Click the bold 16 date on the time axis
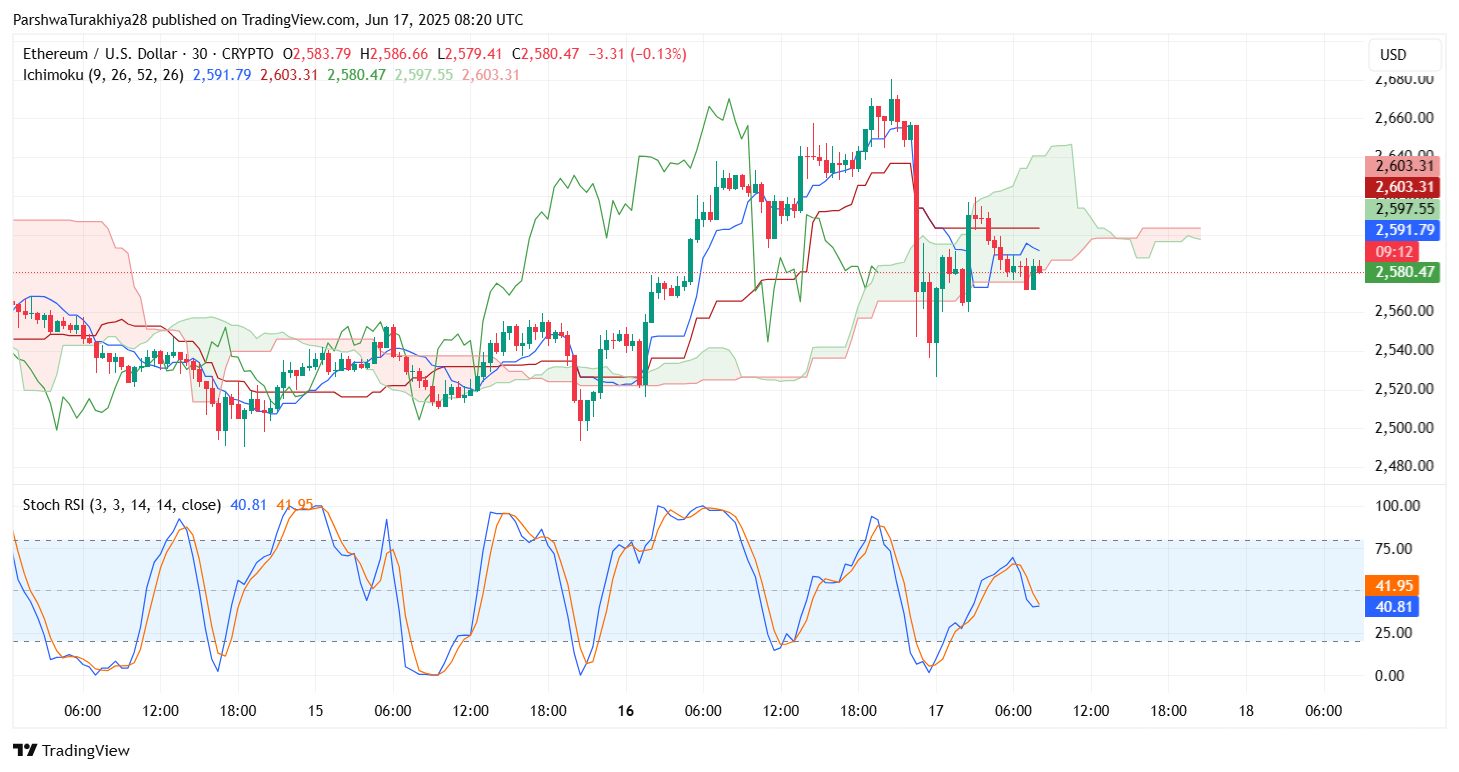Screen dimensions: 1459x772 point(626,711)
